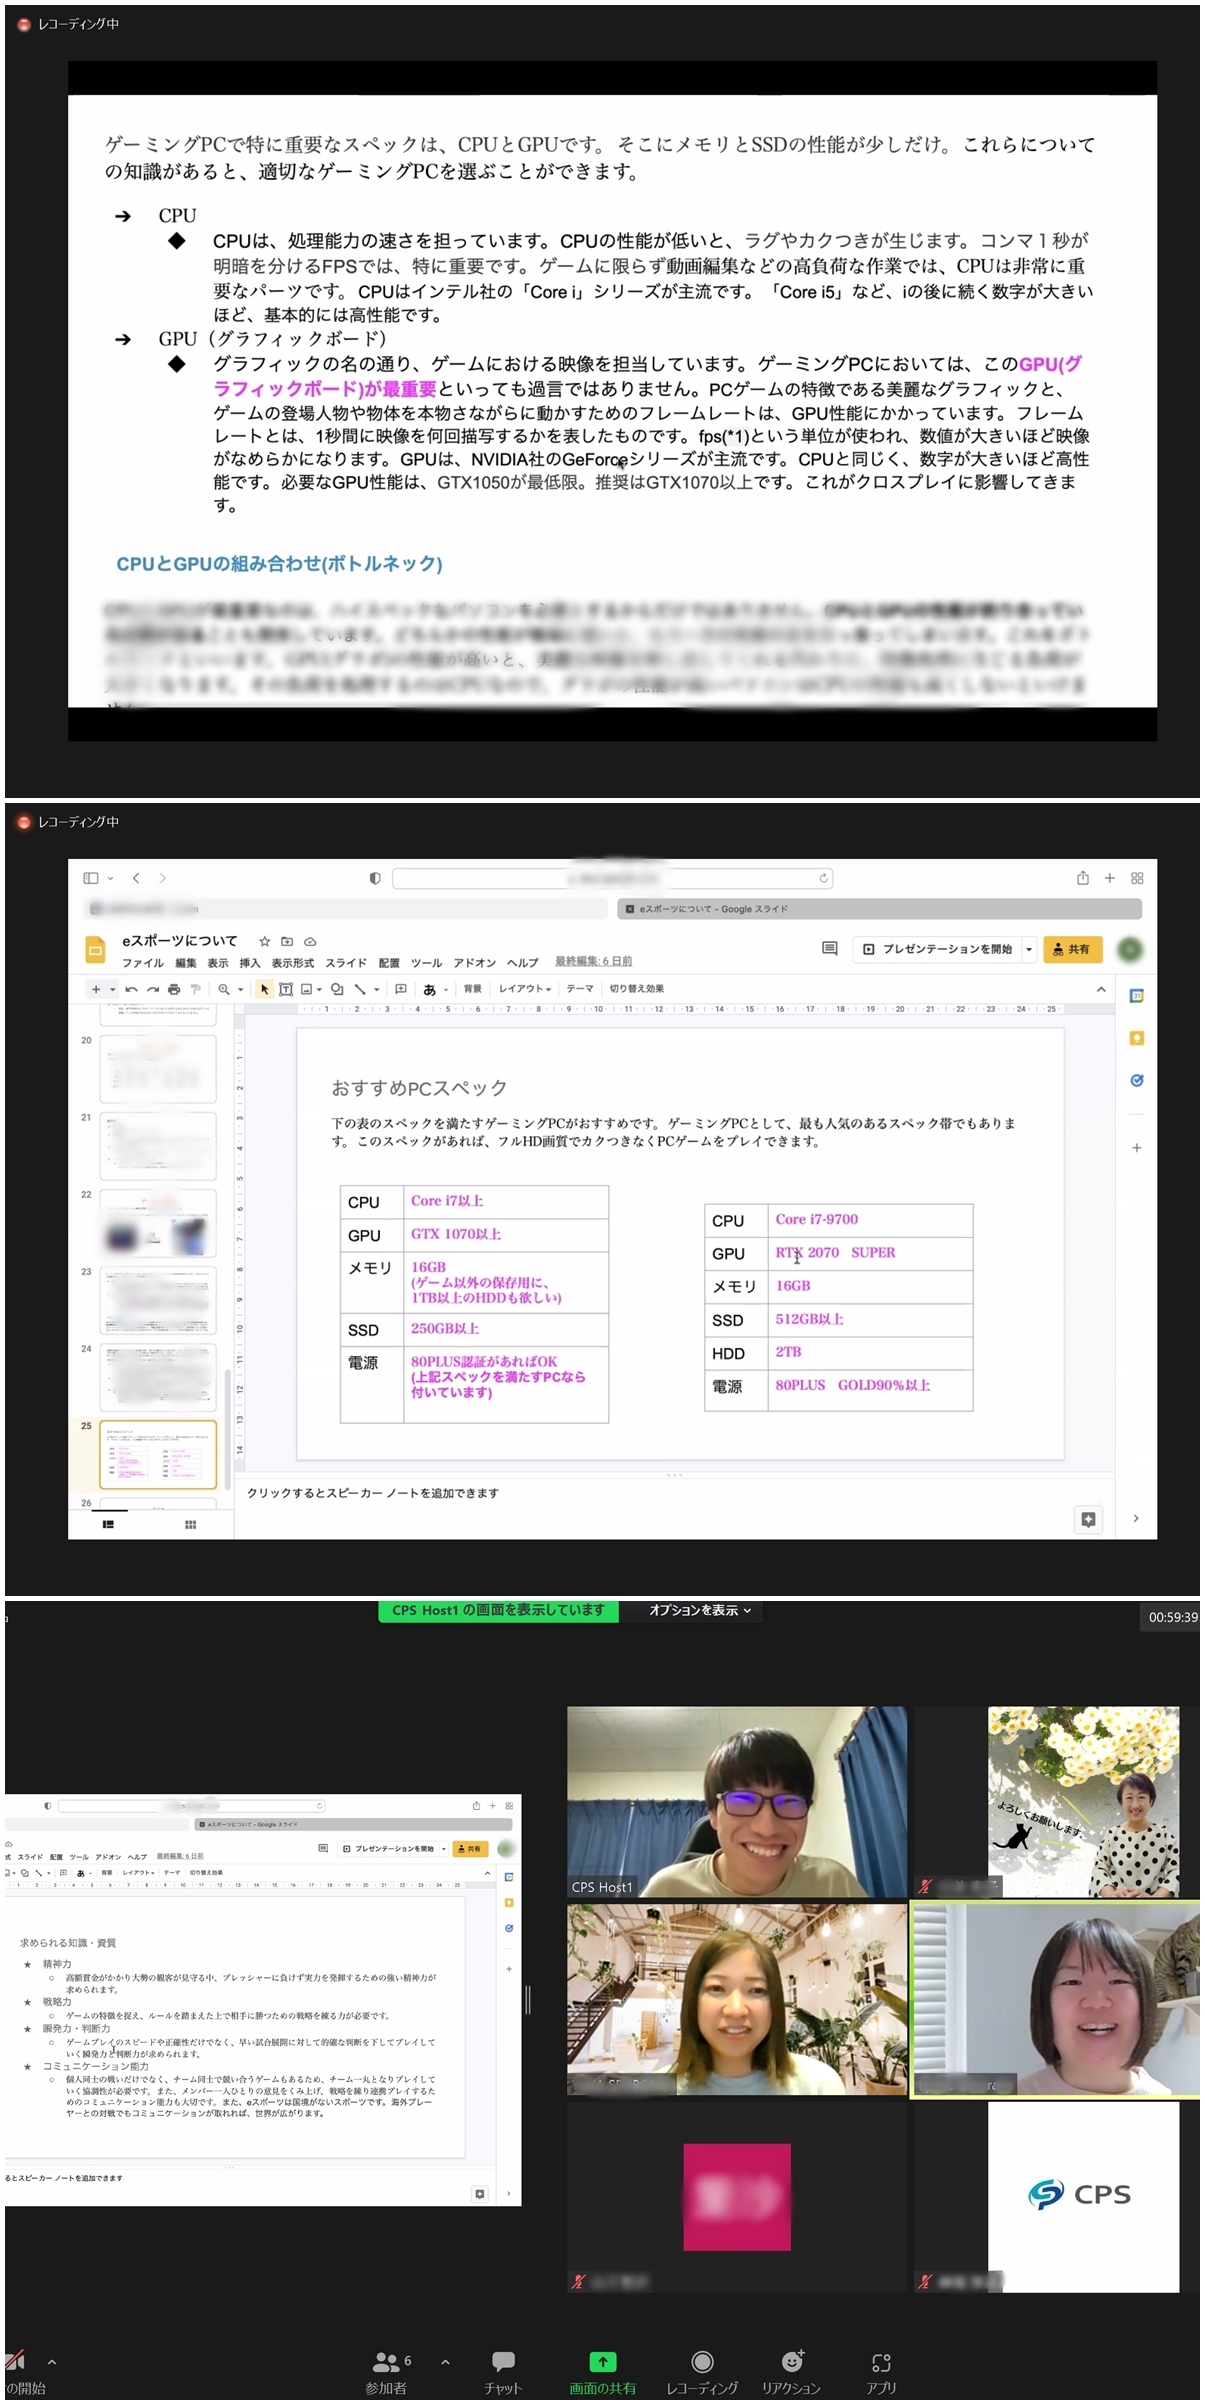Open the Google Calendar side panel icon
The image size is (1205, 2405).
coord(1136,996)
